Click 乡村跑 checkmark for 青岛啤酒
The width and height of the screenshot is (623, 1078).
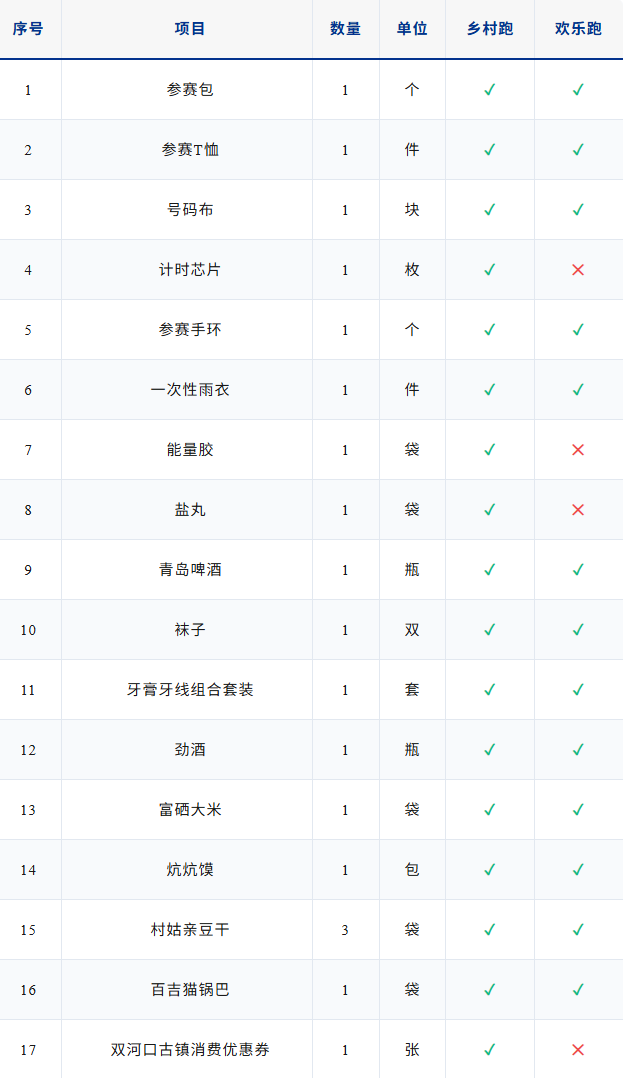click(x=490, y=570)
